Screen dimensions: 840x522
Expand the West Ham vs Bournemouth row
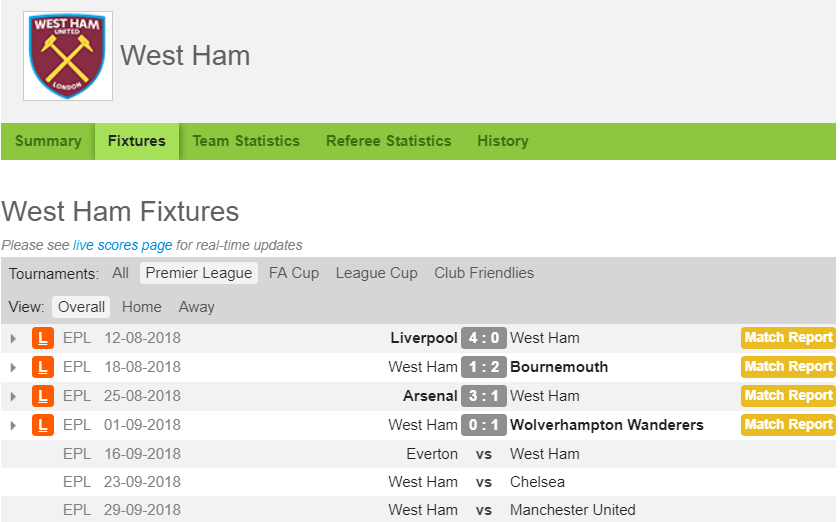13,368
